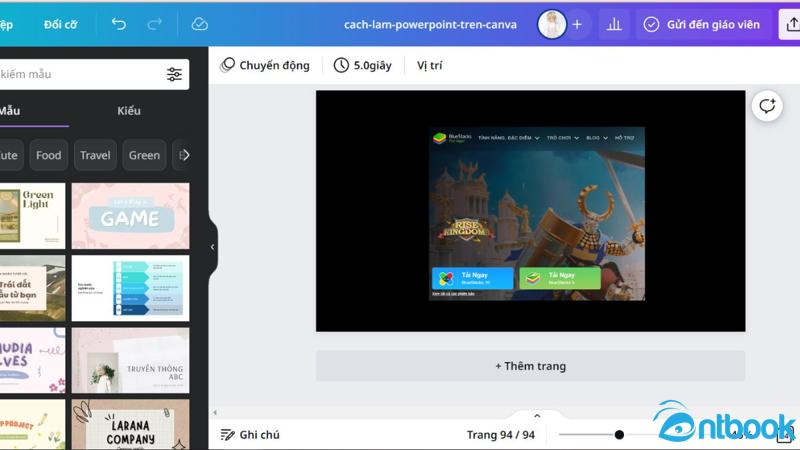Open the Đổi cỡ resize menu
This screenshot has height=450, width=800.
[60, 24]
